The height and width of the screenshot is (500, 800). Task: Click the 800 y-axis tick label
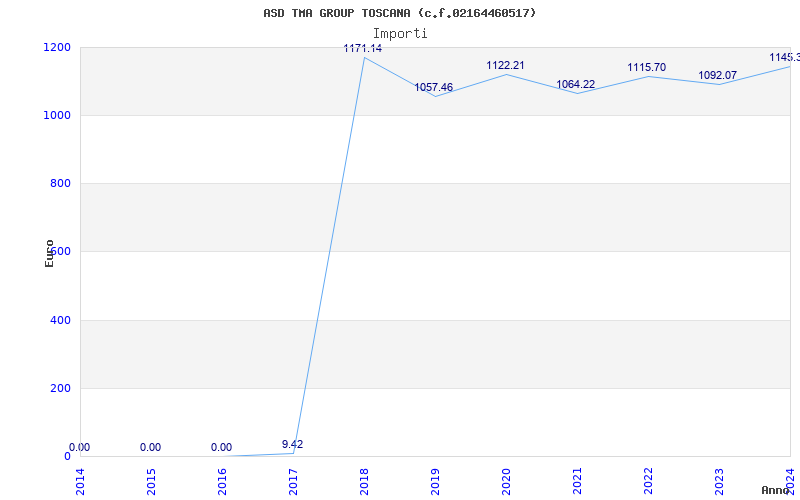pos(61,184)
